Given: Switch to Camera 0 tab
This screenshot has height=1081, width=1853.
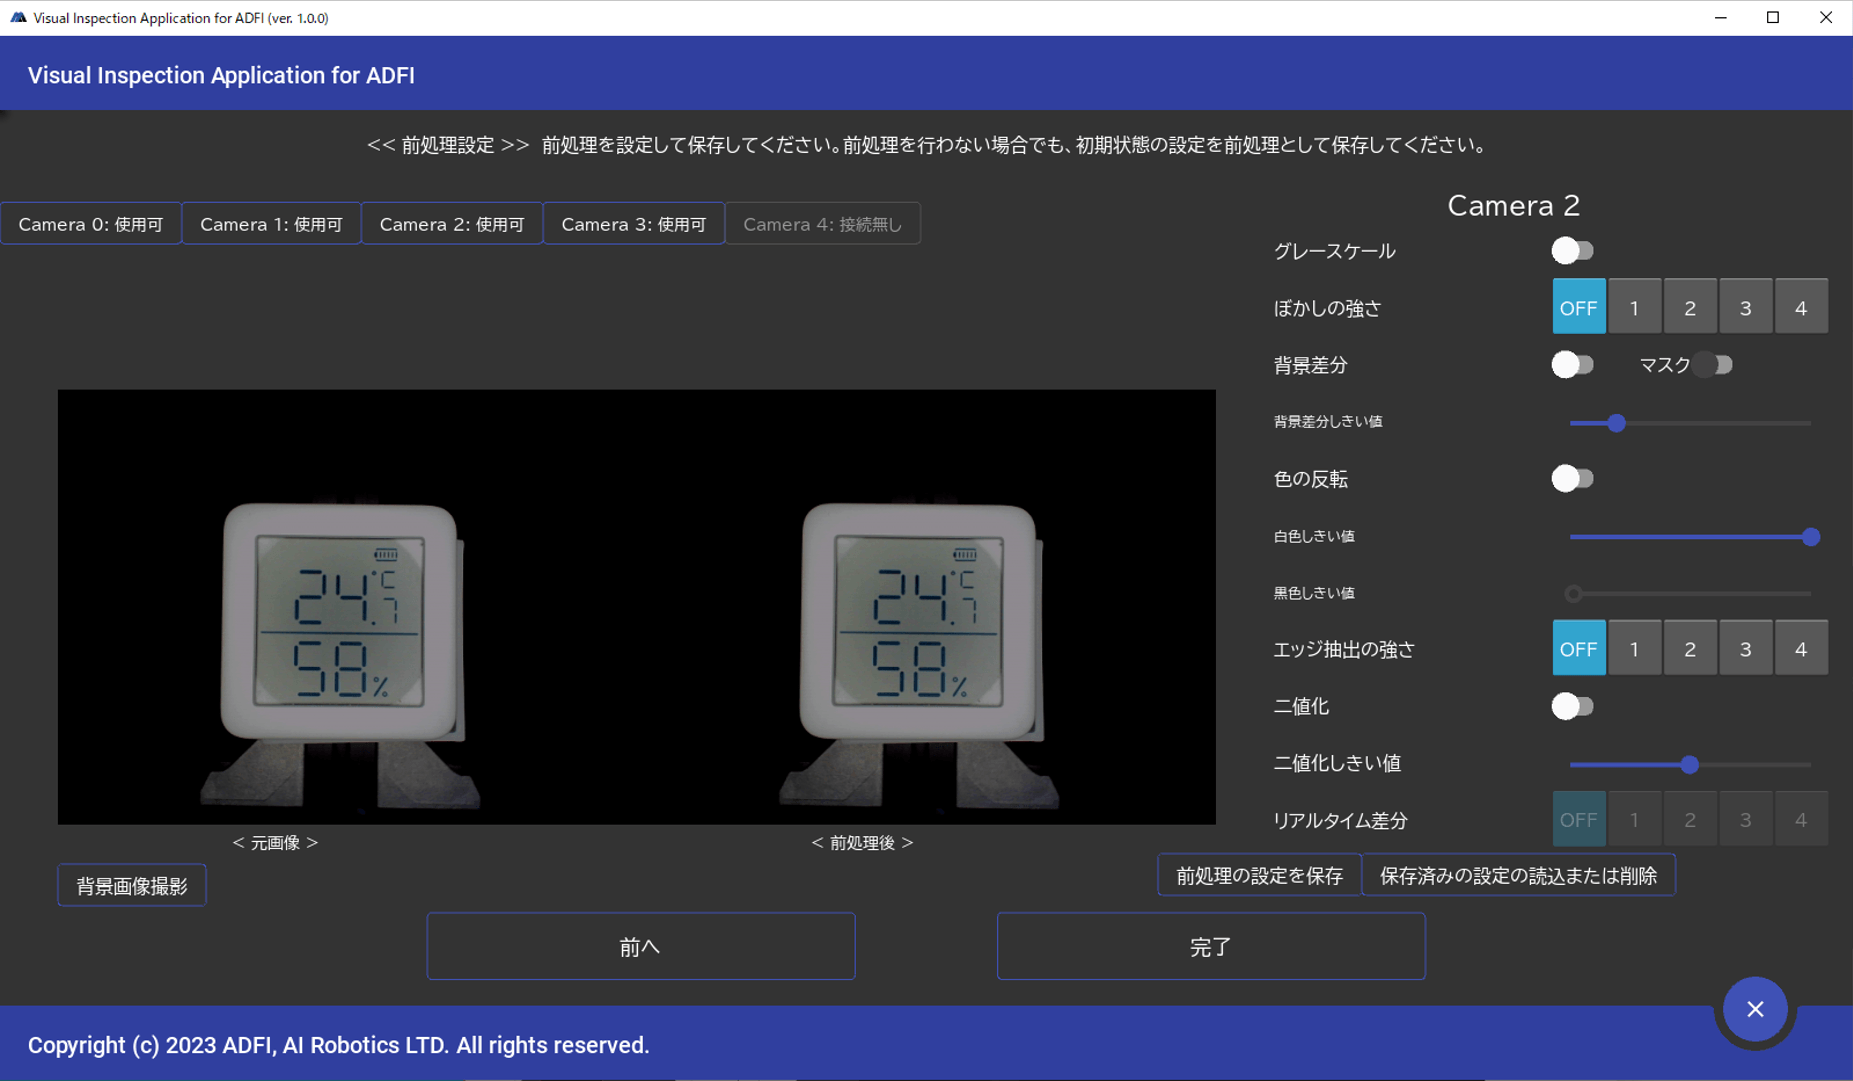Looking at the screenshot, I should coord(91,224).
